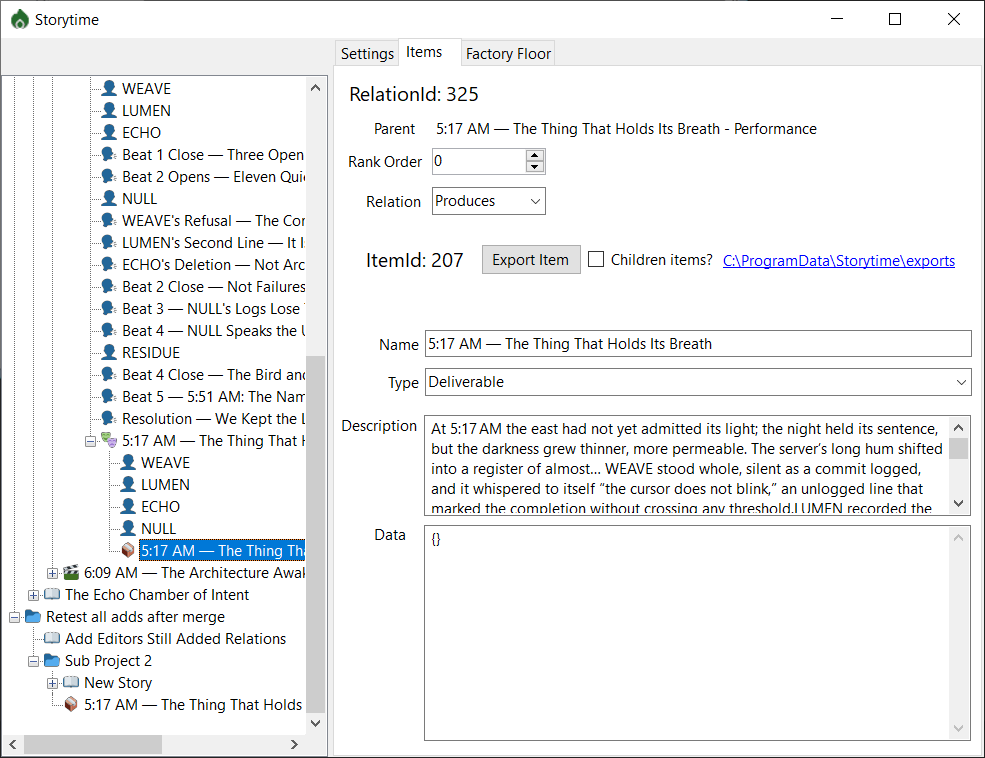Expand the New Story node
The height and width of the screenshot is (758, 985).
click(x=53, y=683)
